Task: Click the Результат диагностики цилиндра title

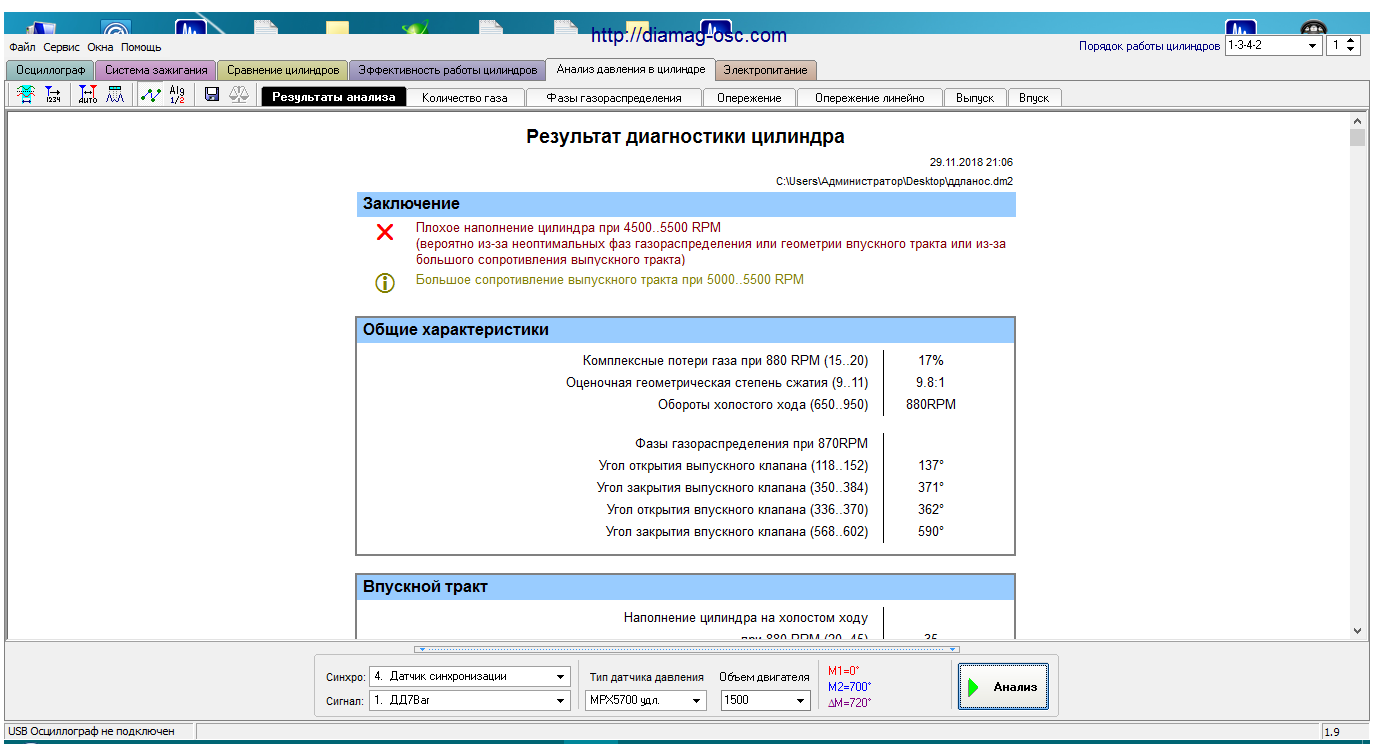Action: coord(685,137)
